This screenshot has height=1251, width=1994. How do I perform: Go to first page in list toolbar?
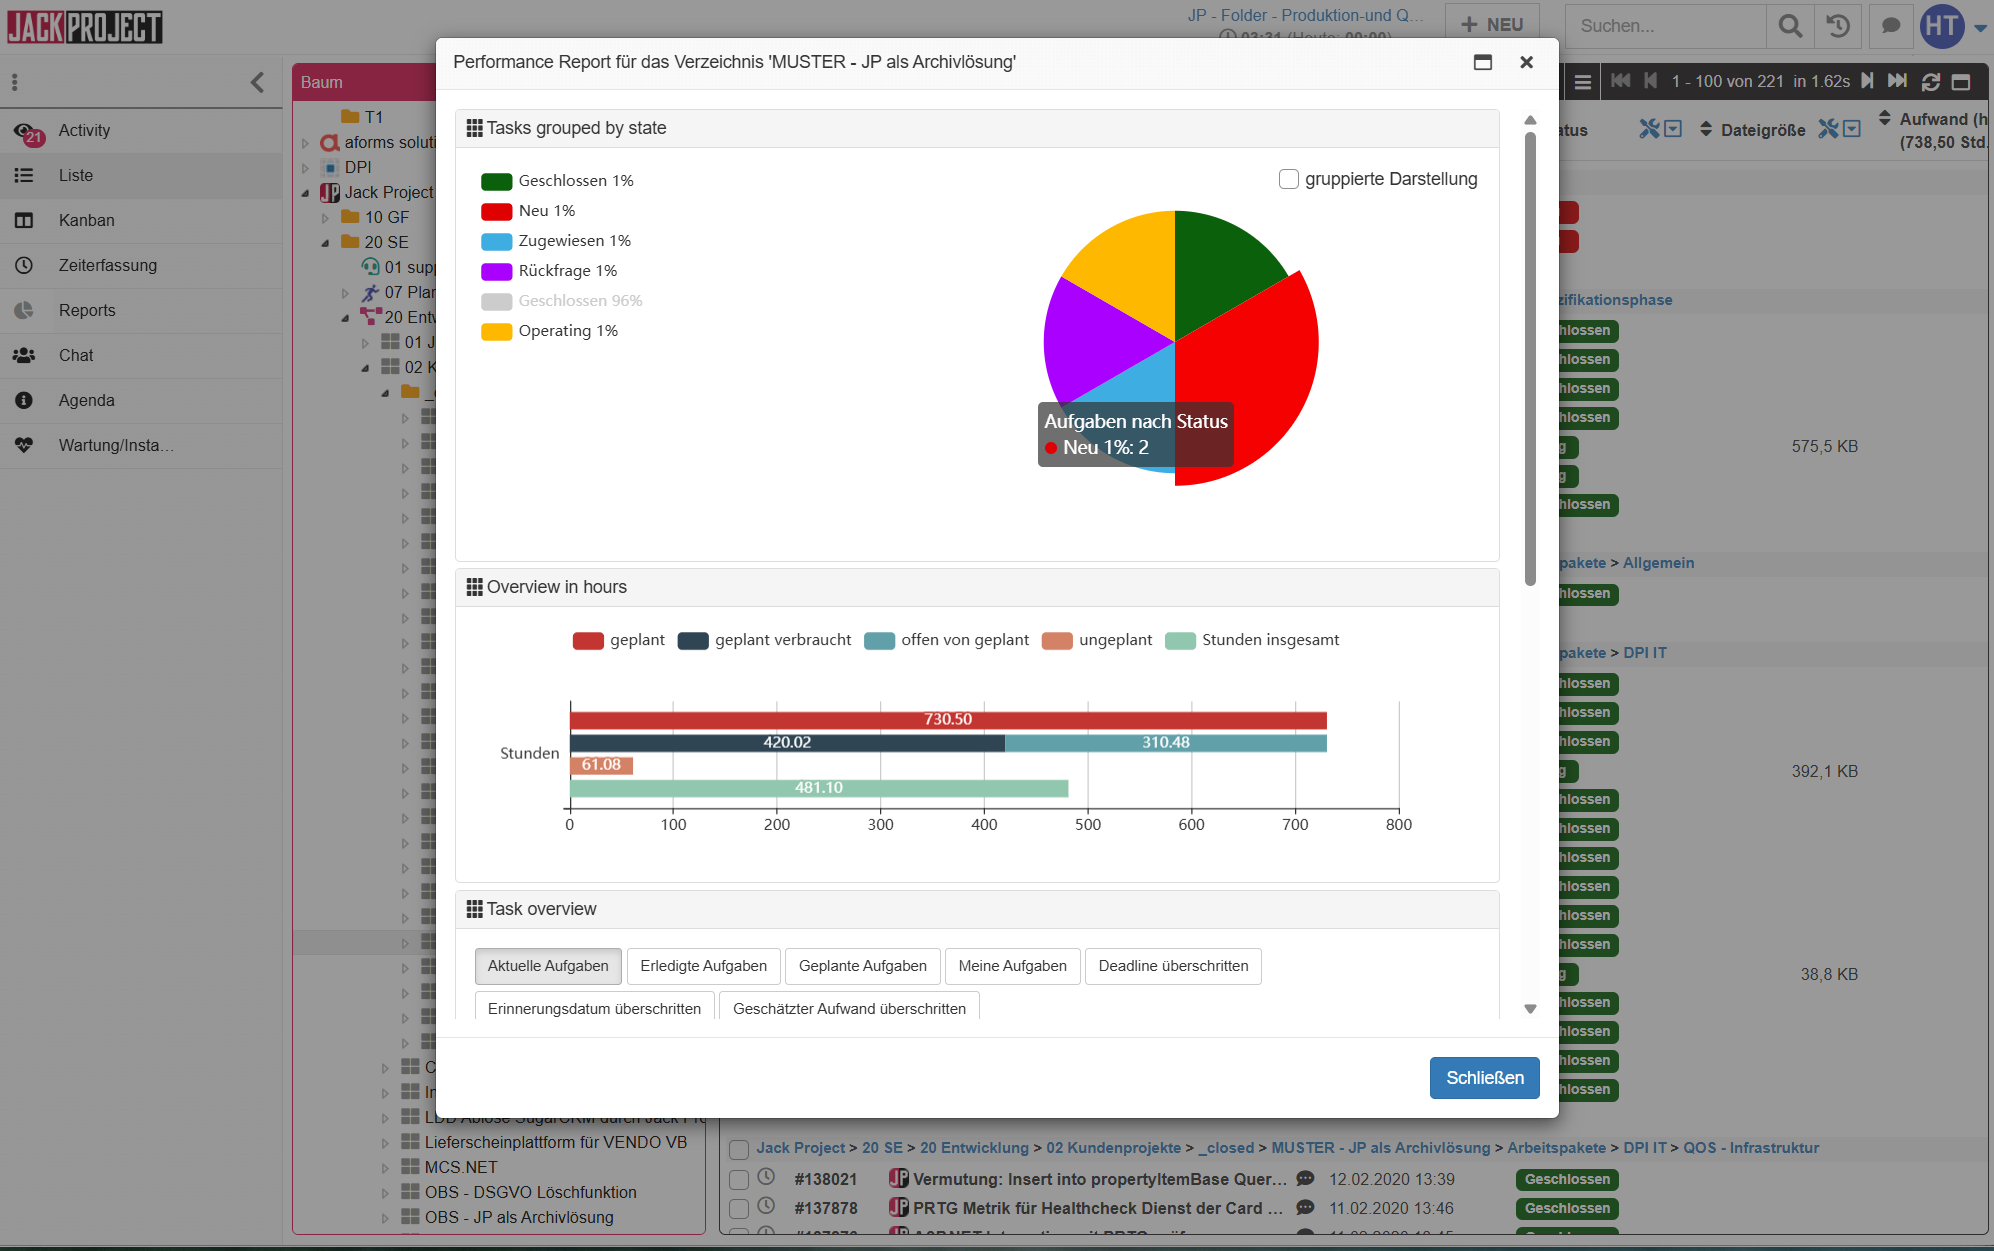1621,81
